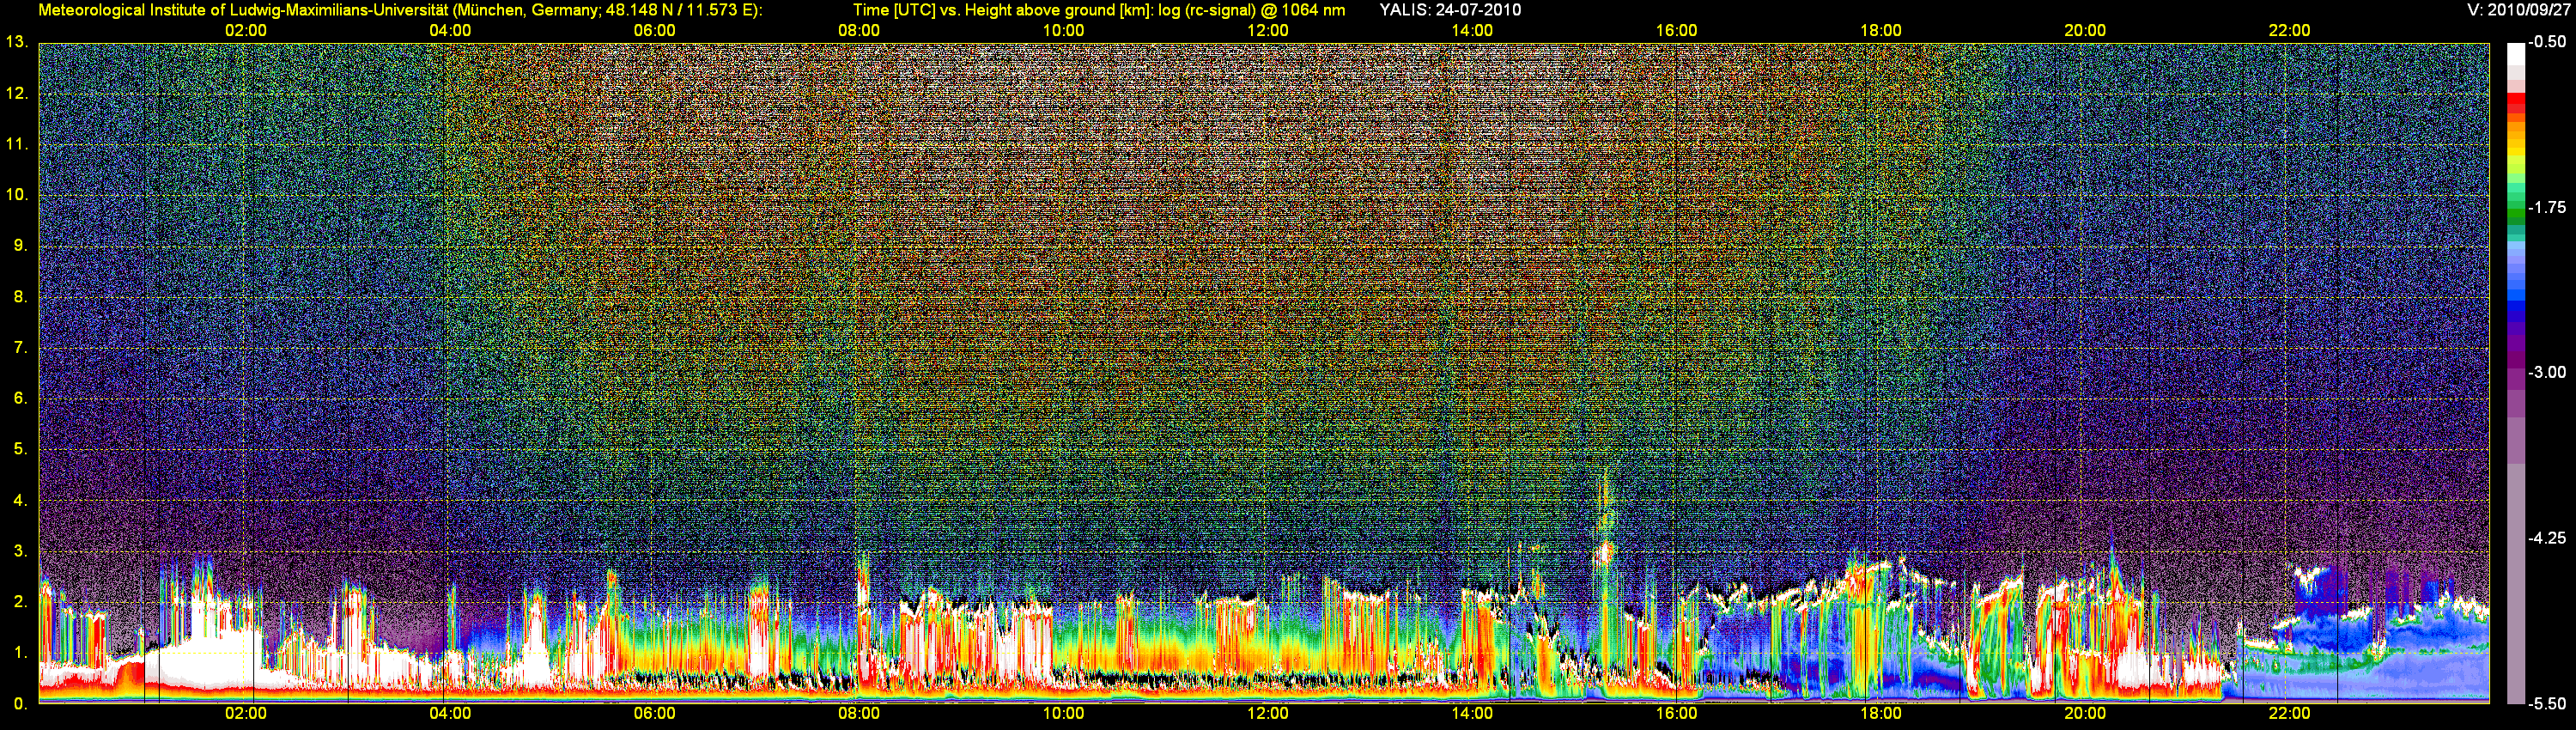The image size is (2576, 730).
Task: Click the 20:00 label on the top time axis
Action: [x=2085, y=30]
